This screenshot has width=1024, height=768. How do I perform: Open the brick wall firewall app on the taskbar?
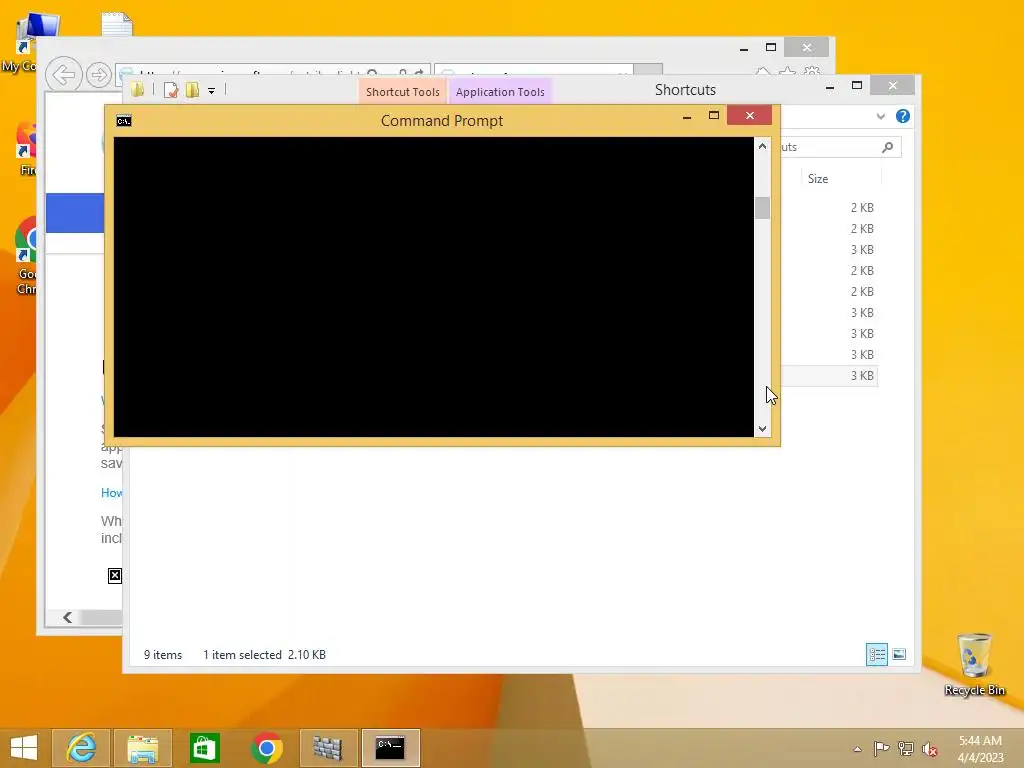click(x=328, y=748)
